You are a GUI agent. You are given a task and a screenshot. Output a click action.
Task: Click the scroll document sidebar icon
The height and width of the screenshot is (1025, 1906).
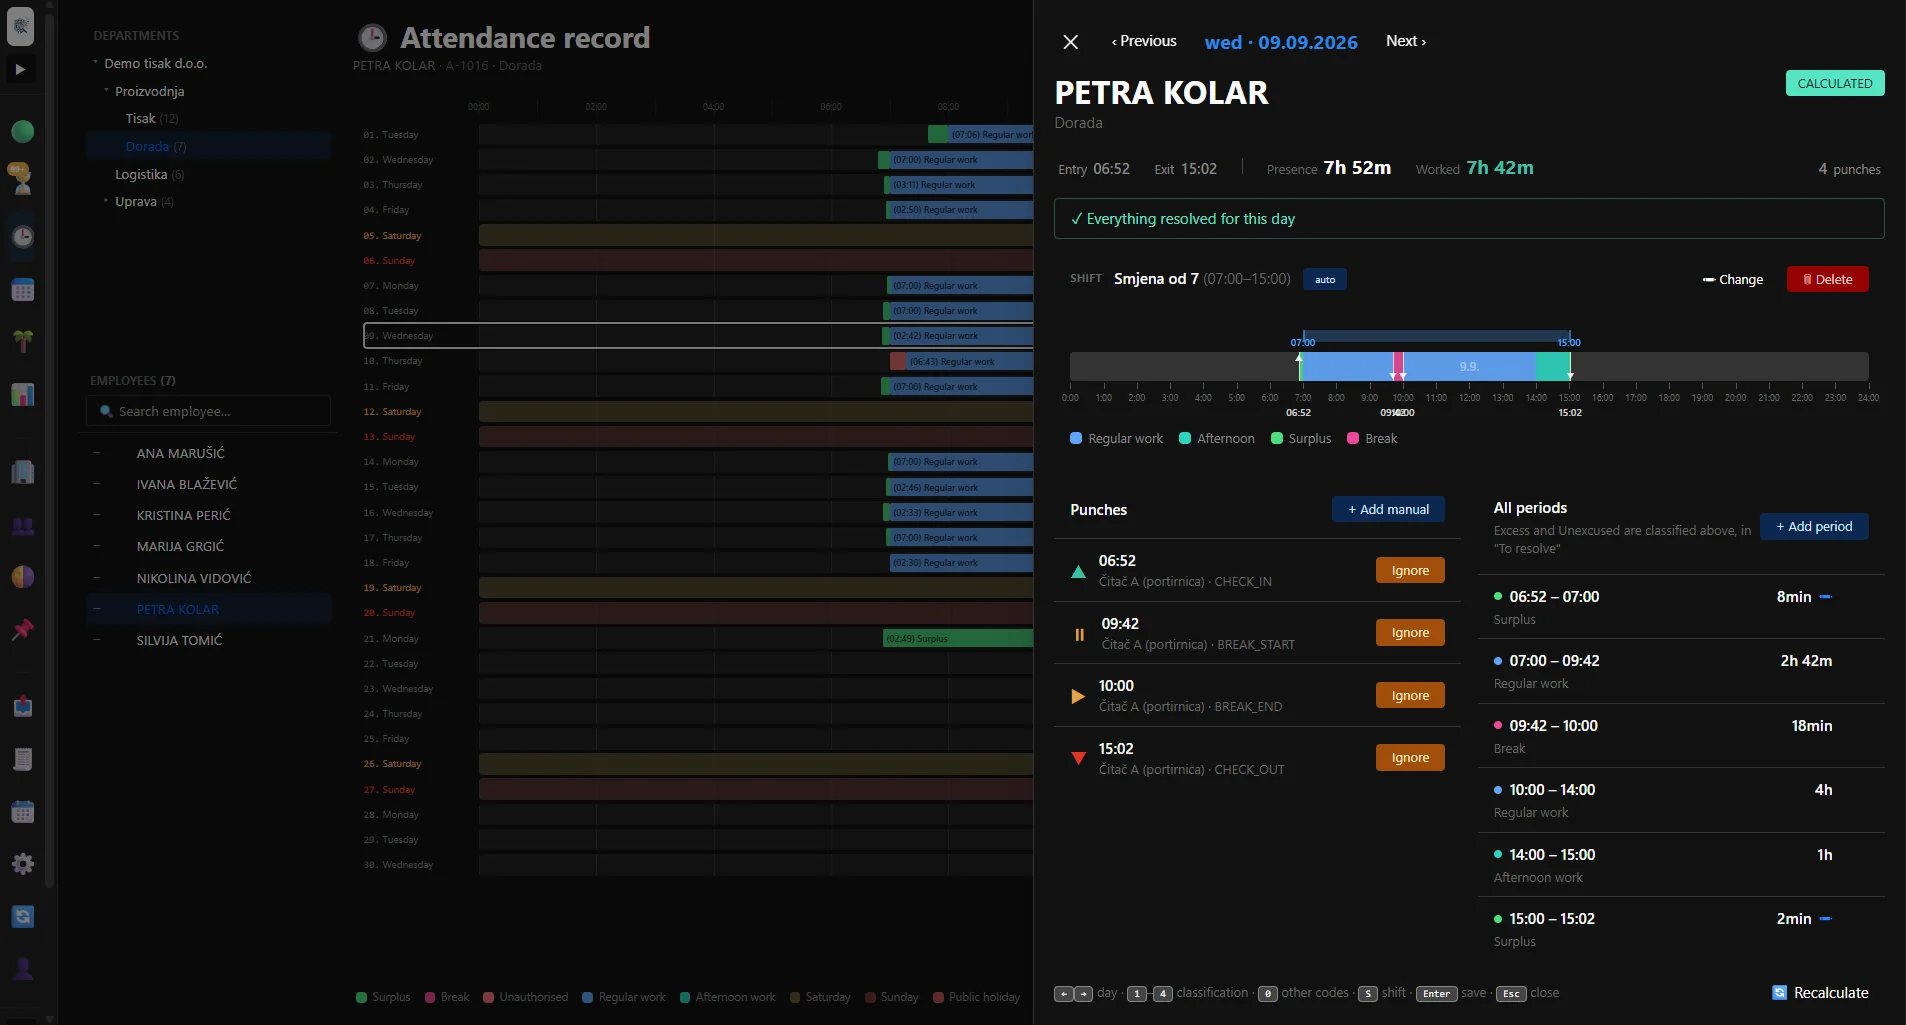[x=22, y=759]
